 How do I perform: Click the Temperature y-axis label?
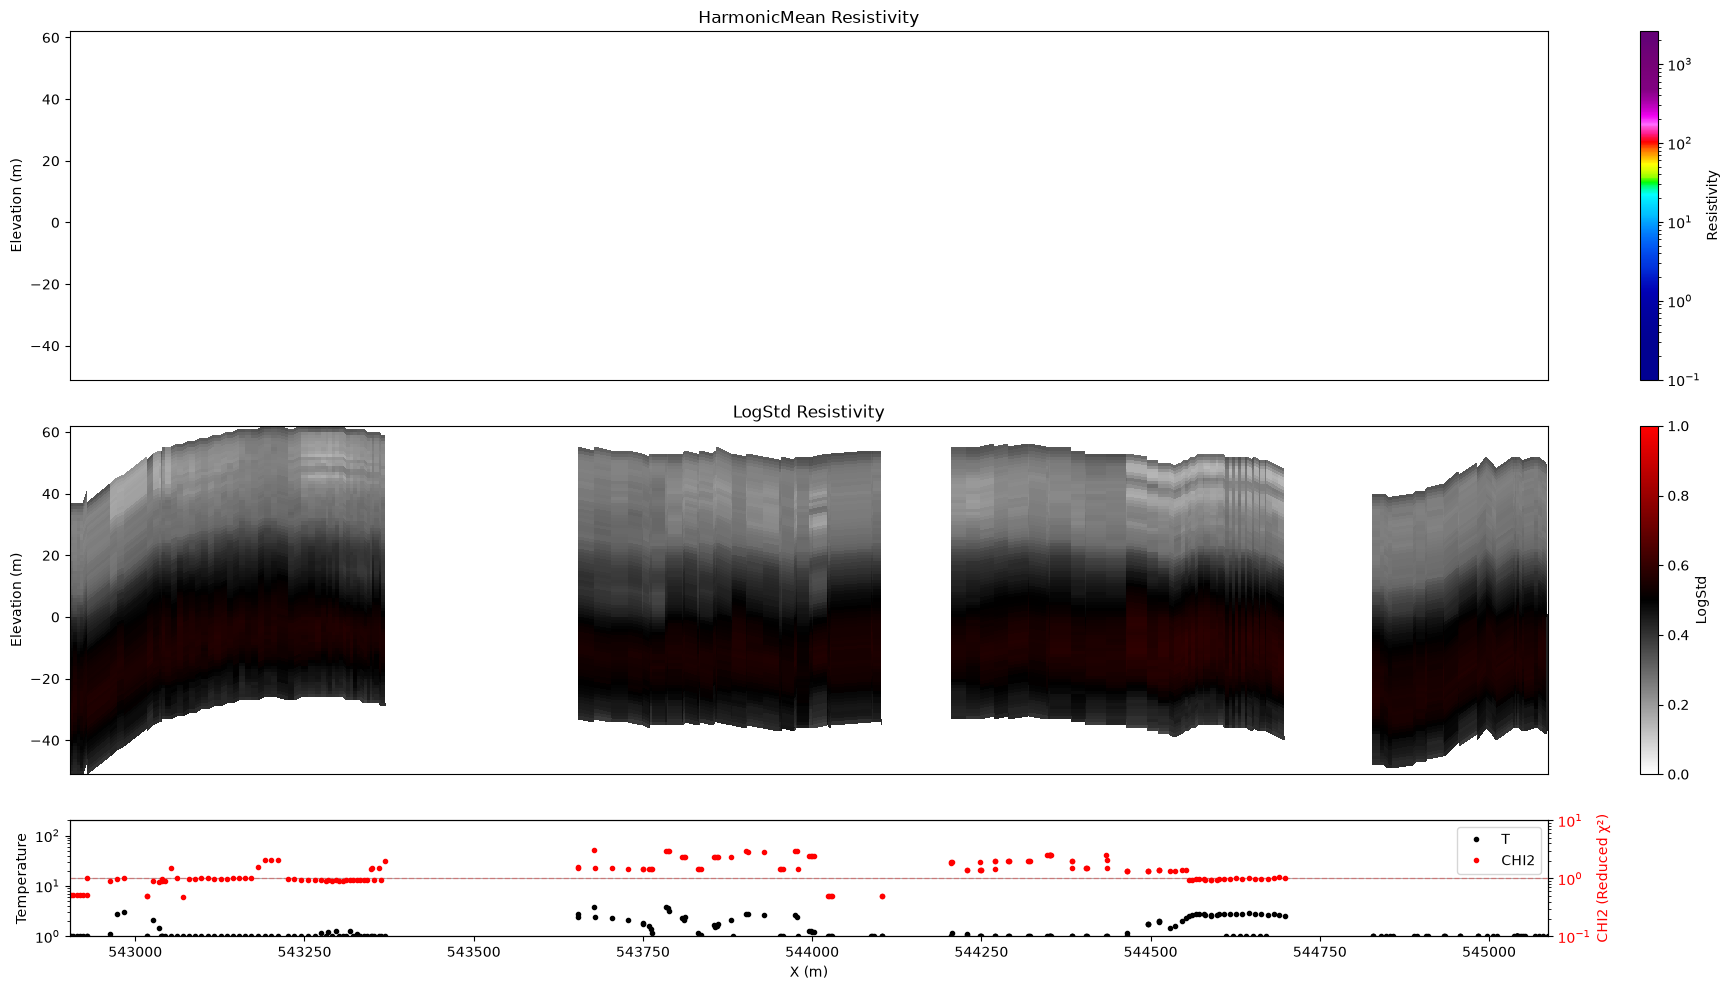[20, 878]
